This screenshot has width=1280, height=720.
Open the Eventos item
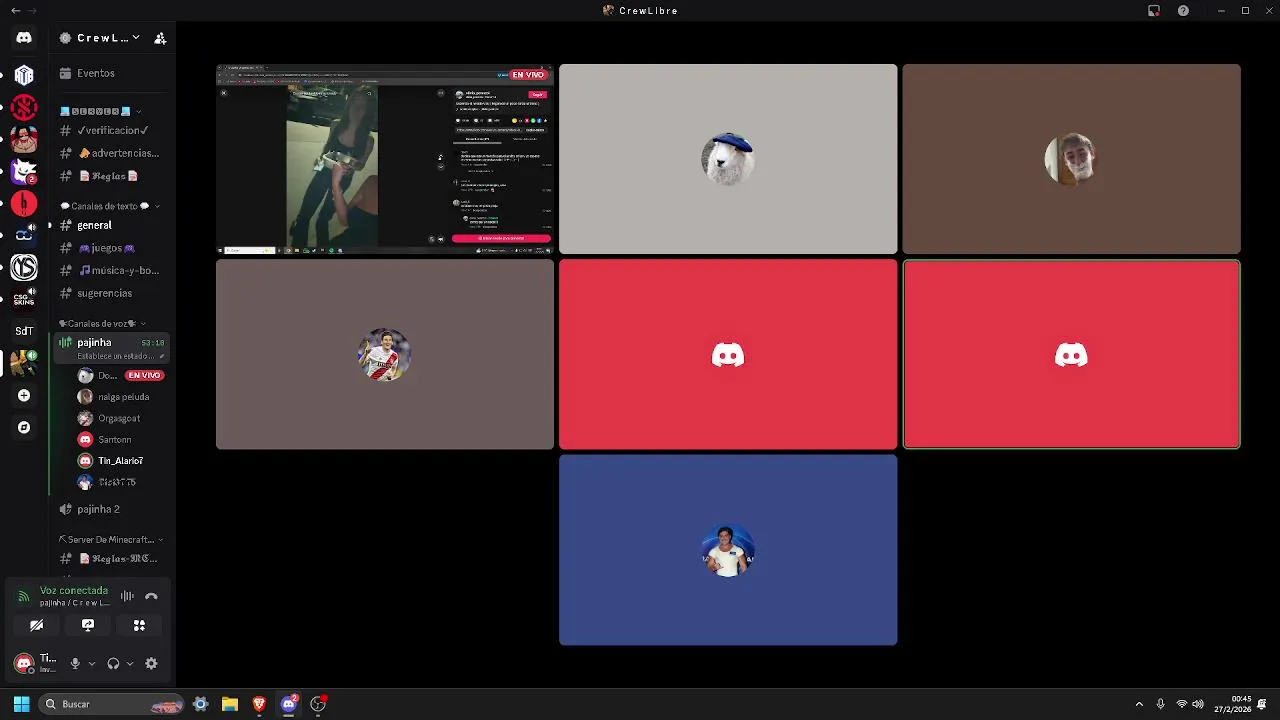coord(112,73)
